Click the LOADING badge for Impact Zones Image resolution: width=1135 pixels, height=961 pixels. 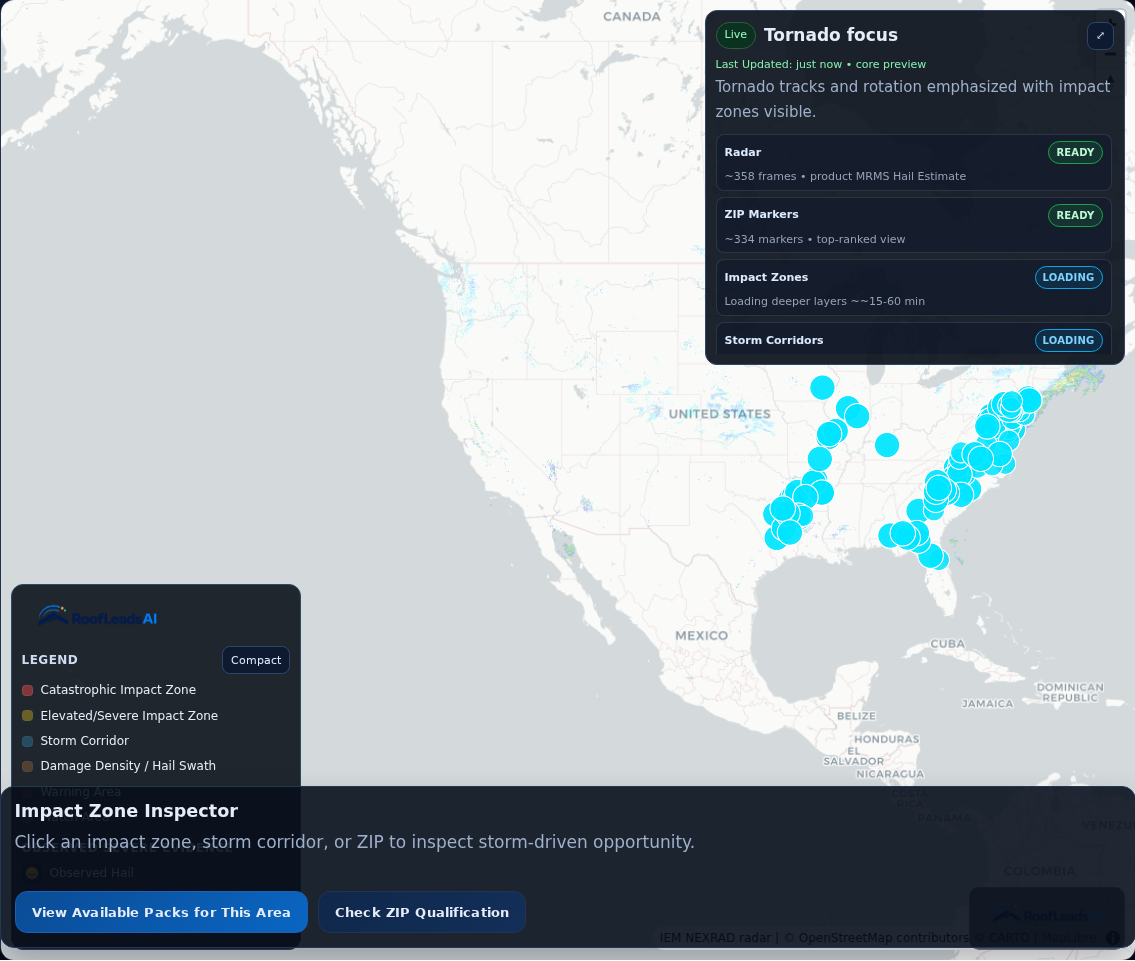click(x=1068, y=277)
